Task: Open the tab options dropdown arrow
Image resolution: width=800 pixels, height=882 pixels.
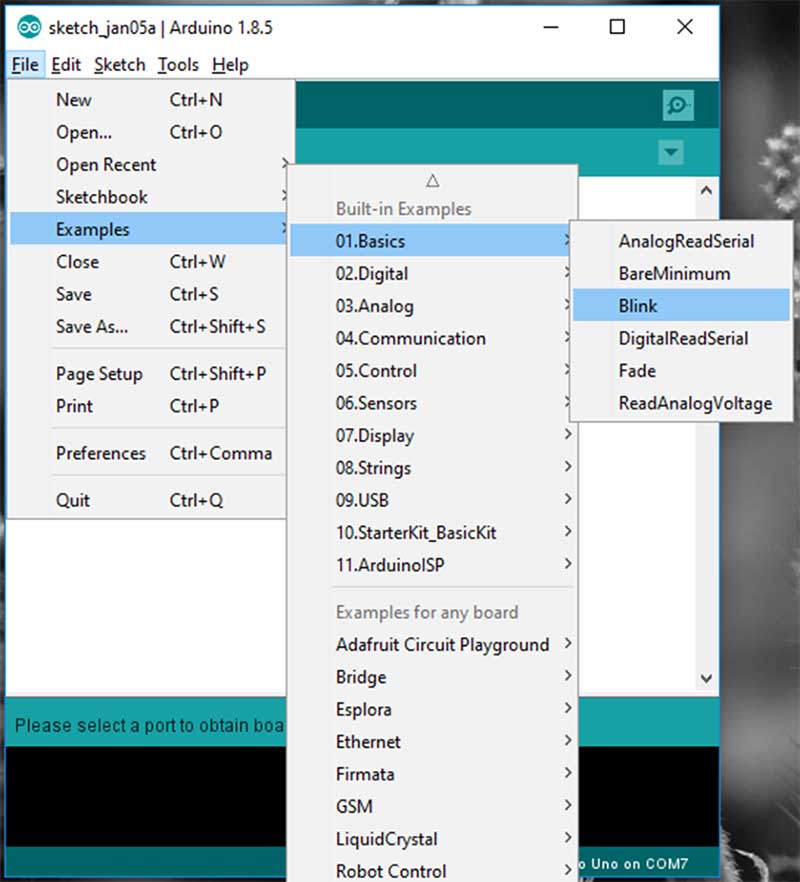Action: tap(671, 153)
